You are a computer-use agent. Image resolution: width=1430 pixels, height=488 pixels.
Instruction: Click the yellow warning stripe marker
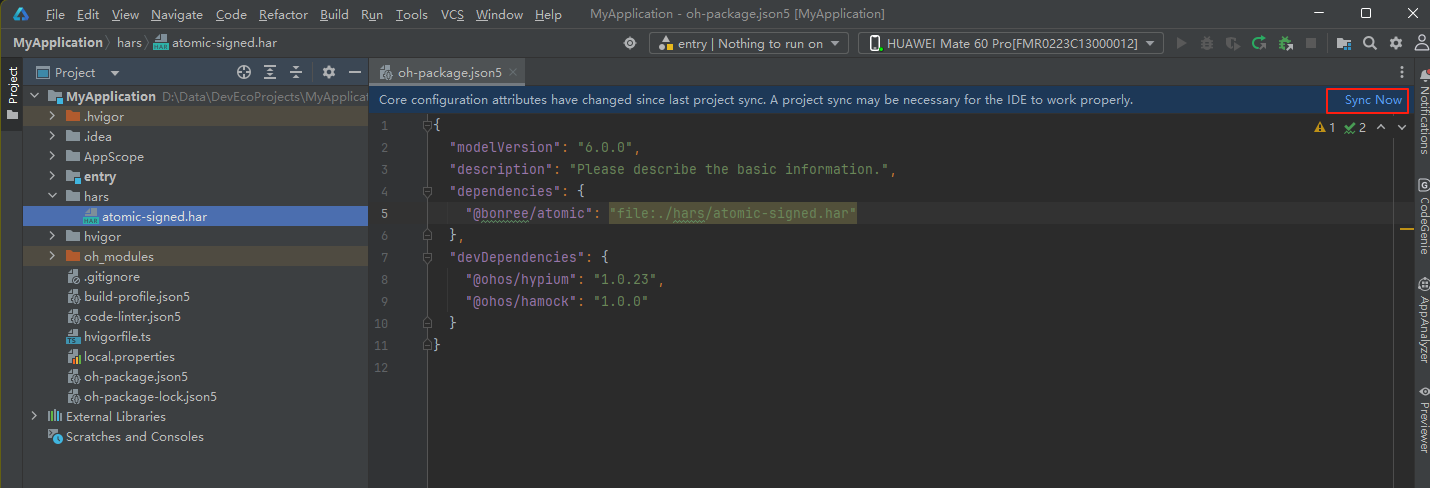1406,230
